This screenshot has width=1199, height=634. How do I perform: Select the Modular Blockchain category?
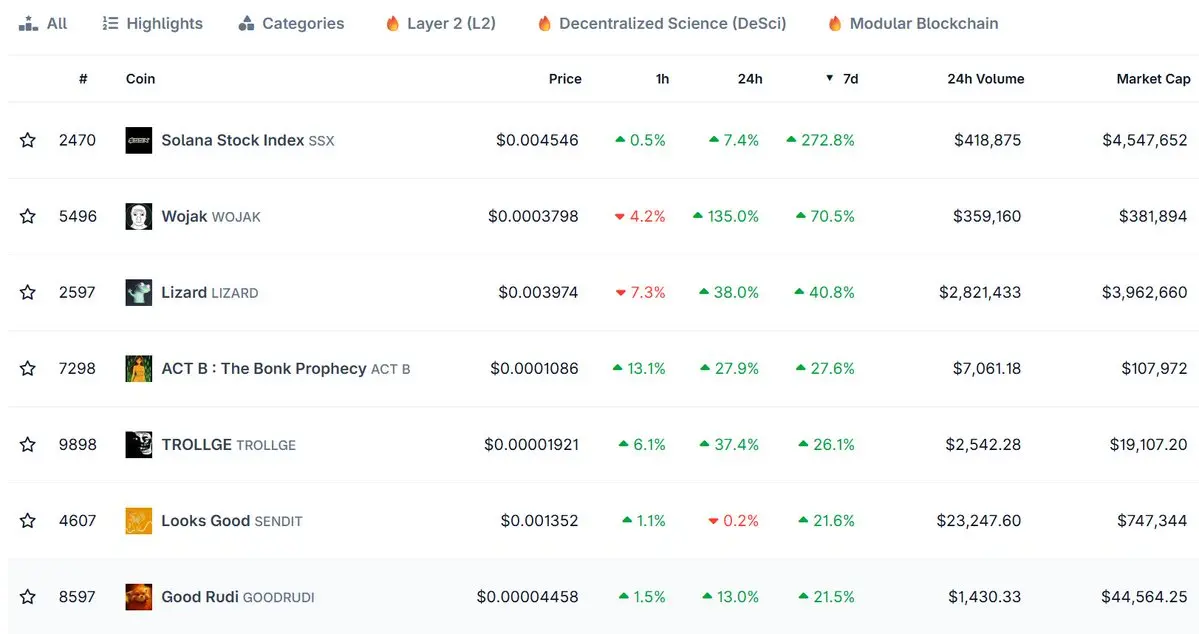point(913,24)
